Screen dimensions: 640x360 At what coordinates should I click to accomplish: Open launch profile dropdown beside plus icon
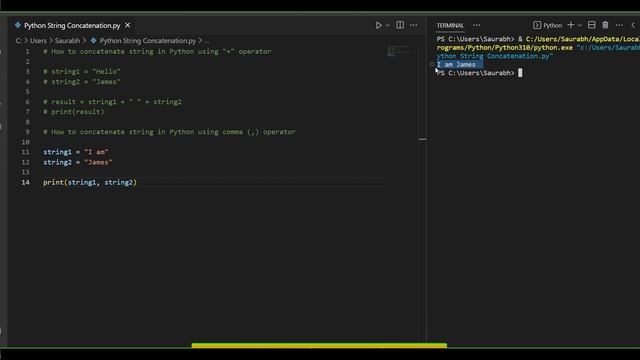[580, 25]
